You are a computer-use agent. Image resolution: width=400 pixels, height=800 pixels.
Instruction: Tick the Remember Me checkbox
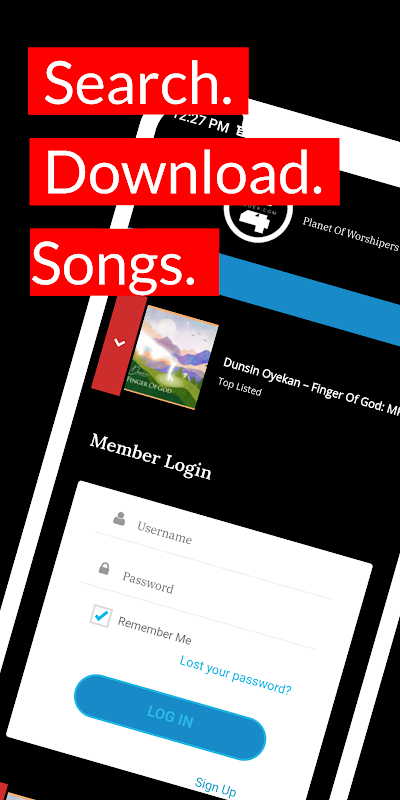pyautogui.click(x=101, y=615)
